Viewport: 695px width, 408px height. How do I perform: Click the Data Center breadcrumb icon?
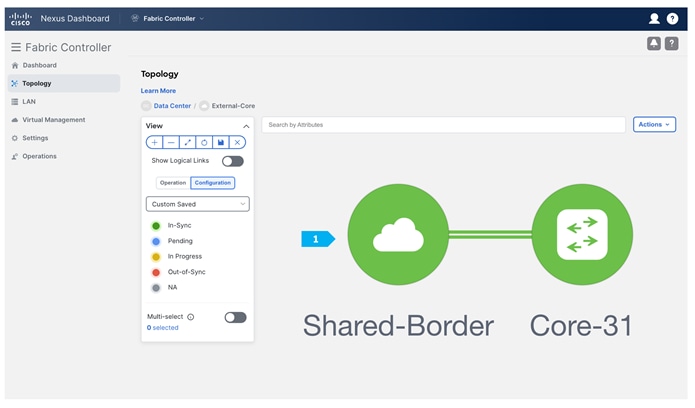point(146,106)
